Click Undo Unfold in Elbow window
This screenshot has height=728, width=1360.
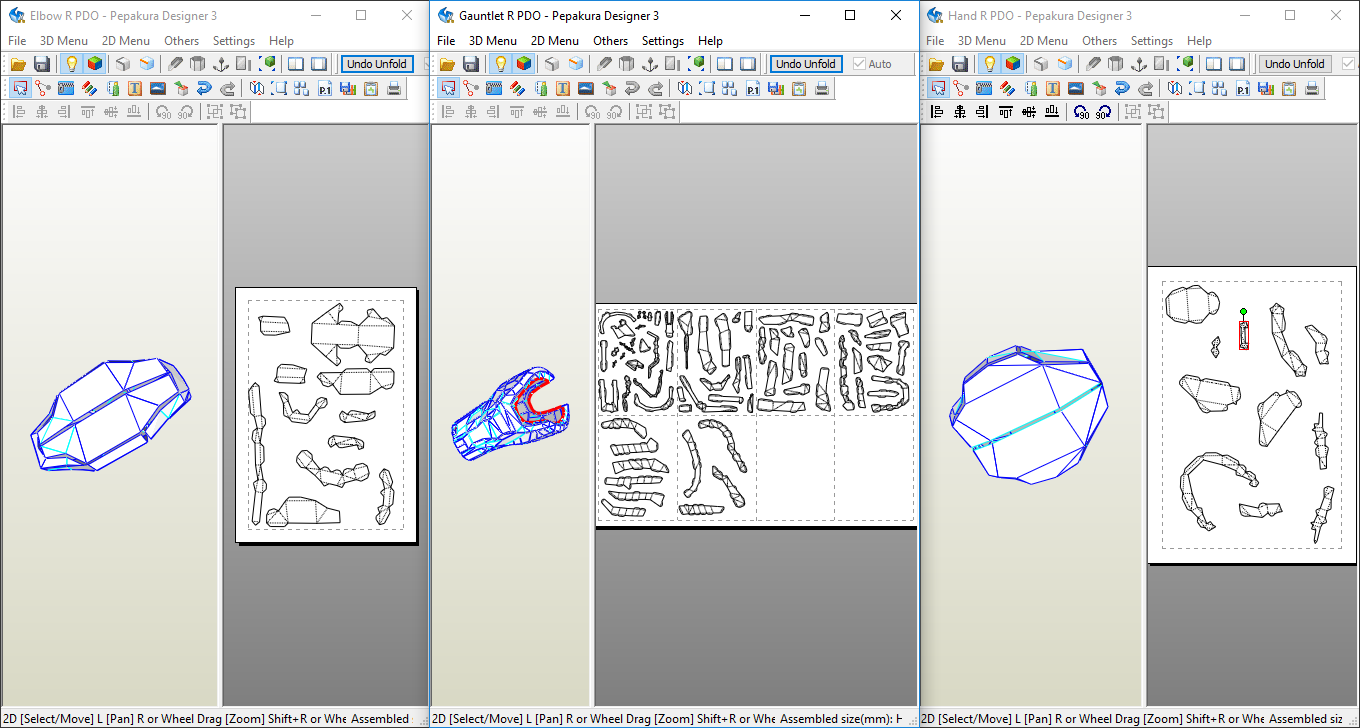[377, 64]
